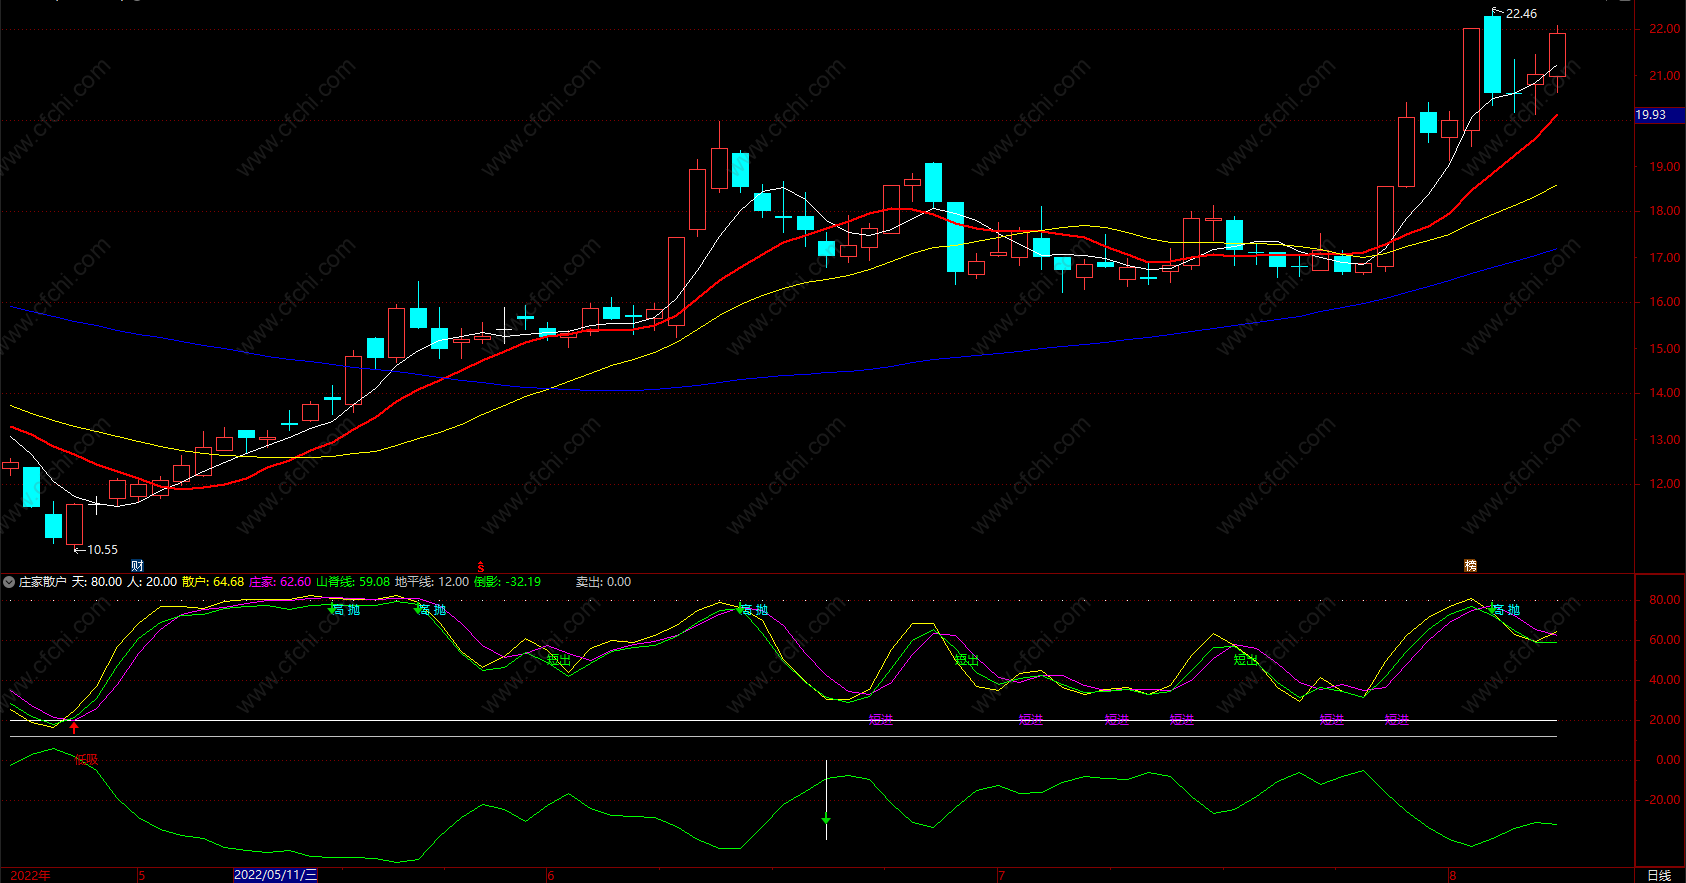Click the 2022年 year label on the time axis

click(30, 875)
